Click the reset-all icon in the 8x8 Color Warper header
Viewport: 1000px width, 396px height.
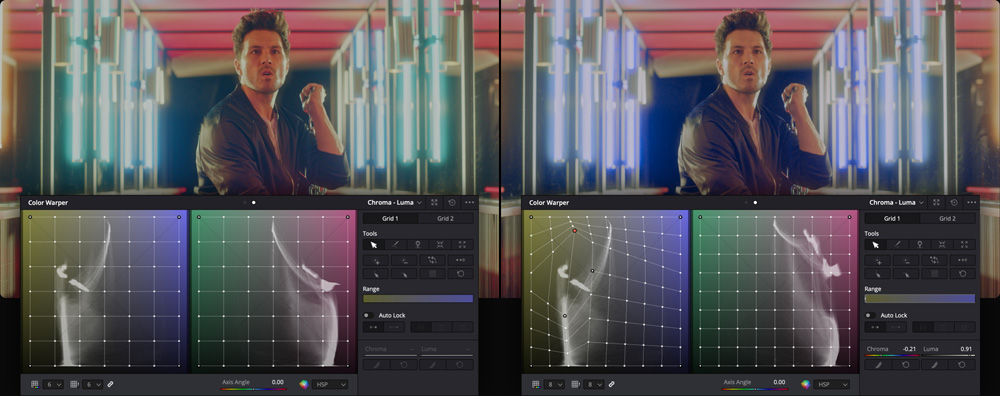[x=953, y=202]
